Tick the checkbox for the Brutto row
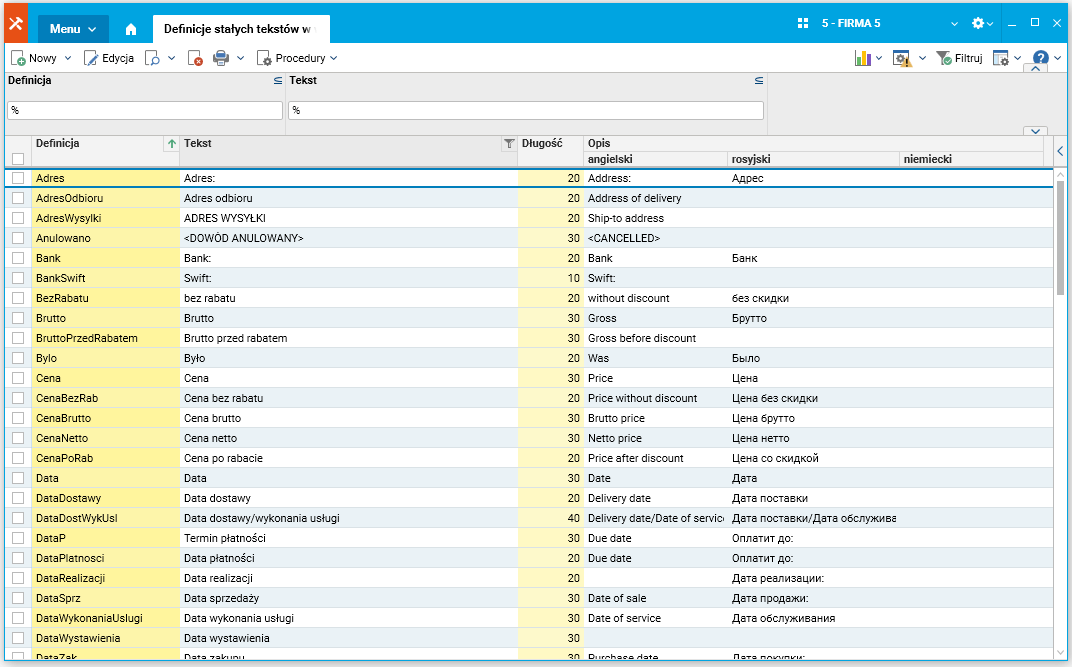 (x=18, y=318)
